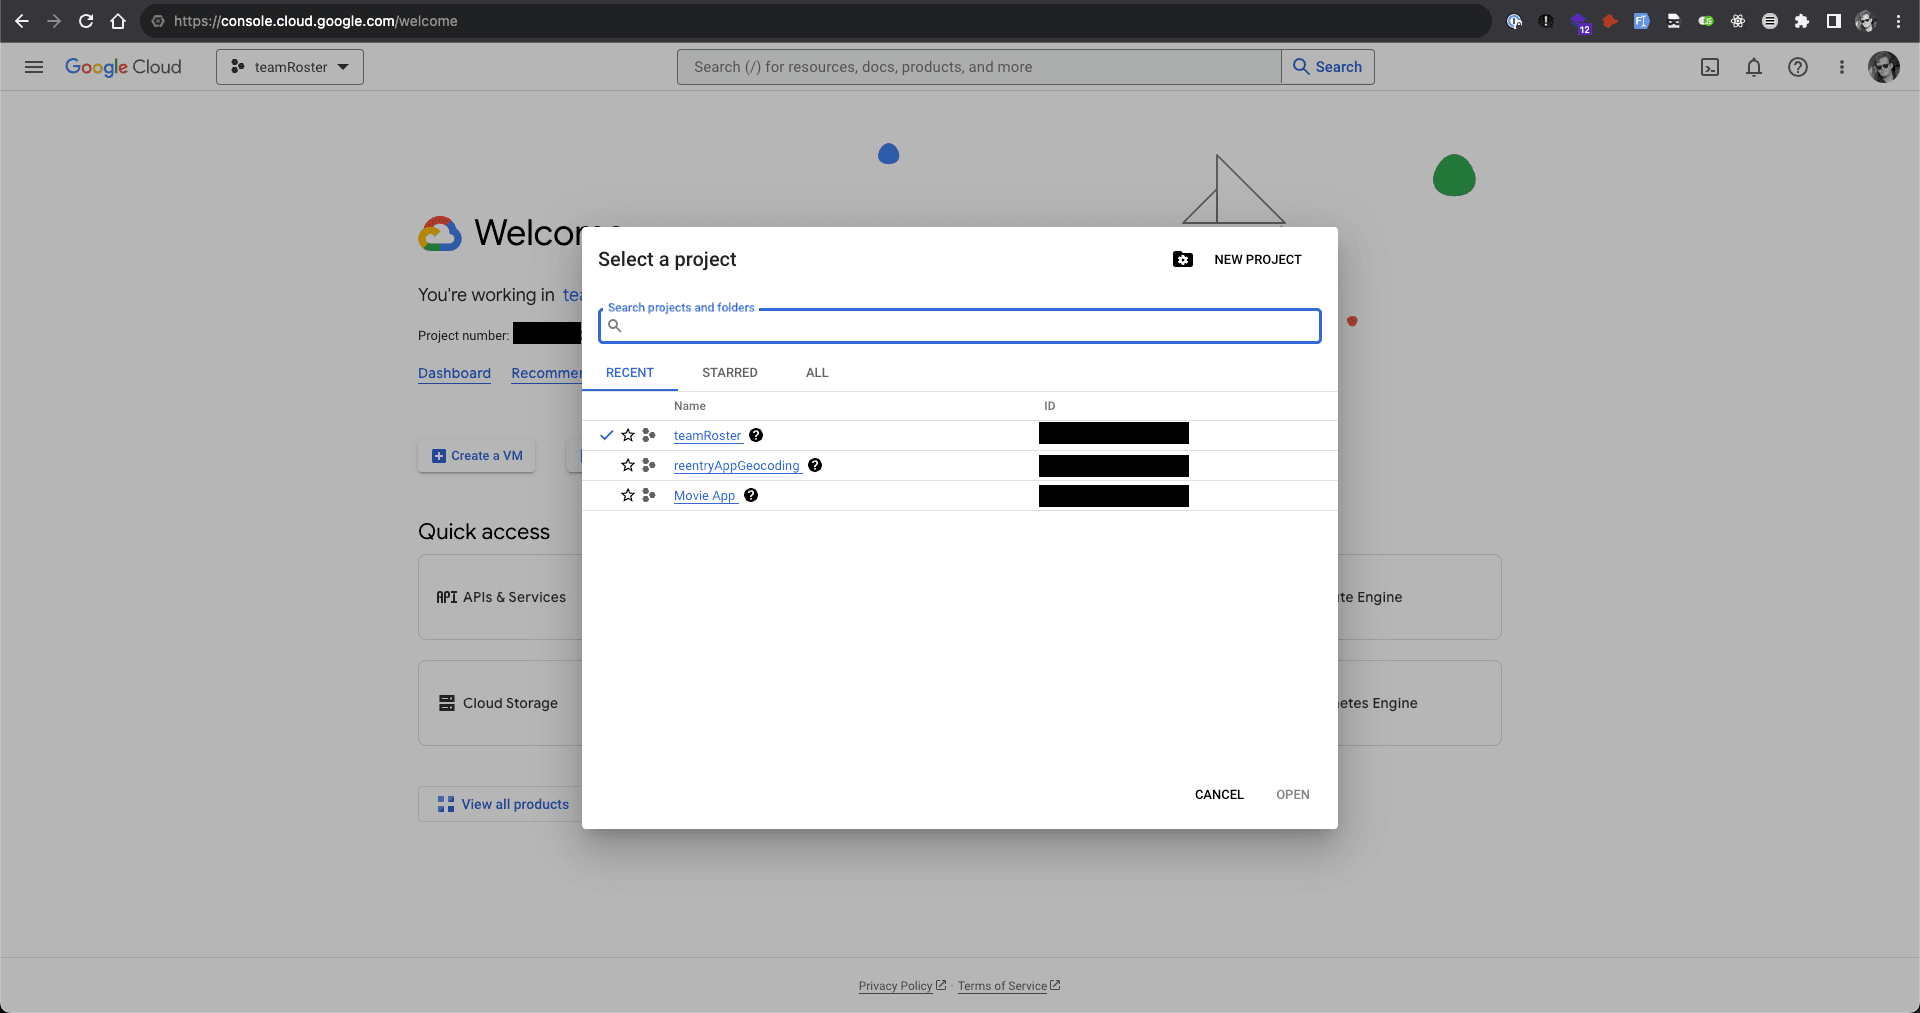Open the main navigation hamburger menu
This screenshot has width=1920, height=1013.
pyautogui.click(x=34, y=67)
